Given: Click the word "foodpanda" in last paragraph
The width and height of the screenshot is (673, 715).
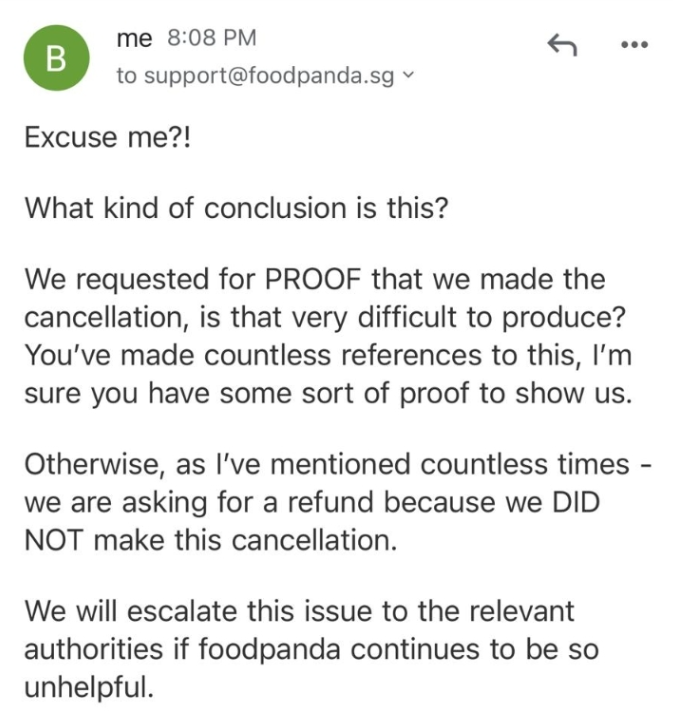Looking at the screenshot, I should (269, 650).
